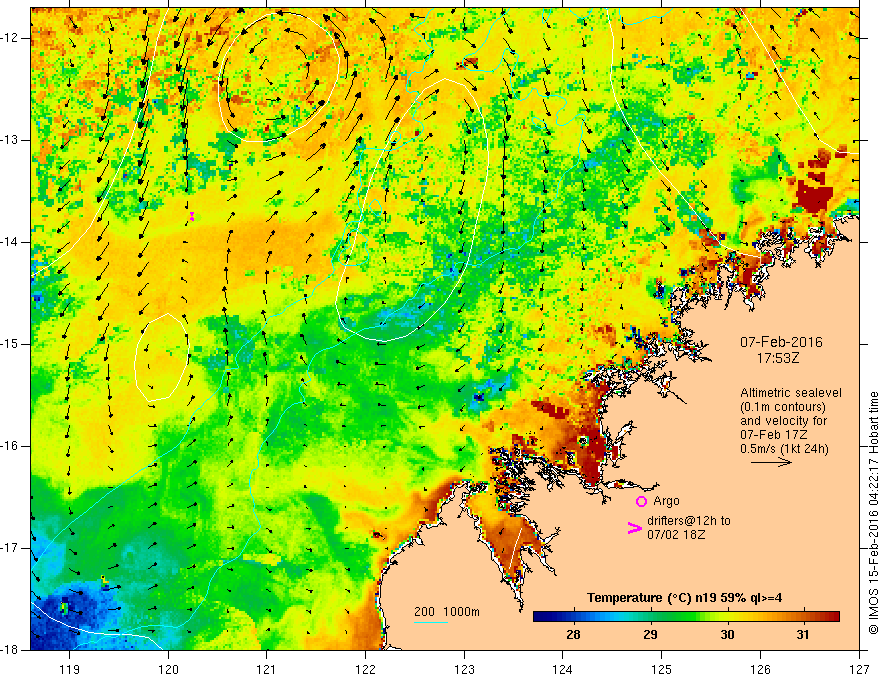Click the magenta Argo circle legend marker
Image resolution: width=880 pixels, height=680 pixels.
click(x=641, y=501)
